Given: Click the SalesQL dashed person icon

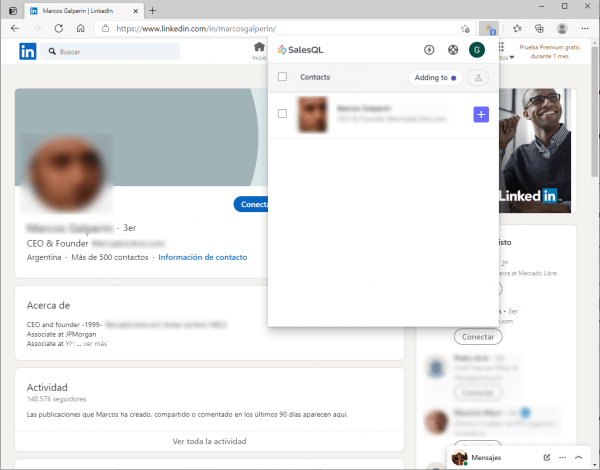Looking at the screenshot, I should [x=478, y=78].
